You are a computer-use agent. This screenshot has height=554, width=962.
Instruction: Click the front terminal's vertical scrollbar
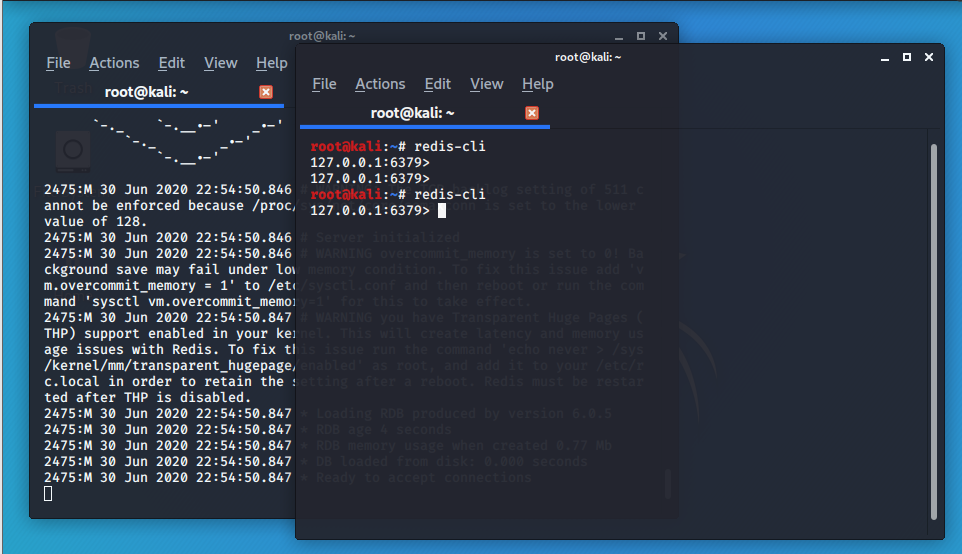(934, 331)
